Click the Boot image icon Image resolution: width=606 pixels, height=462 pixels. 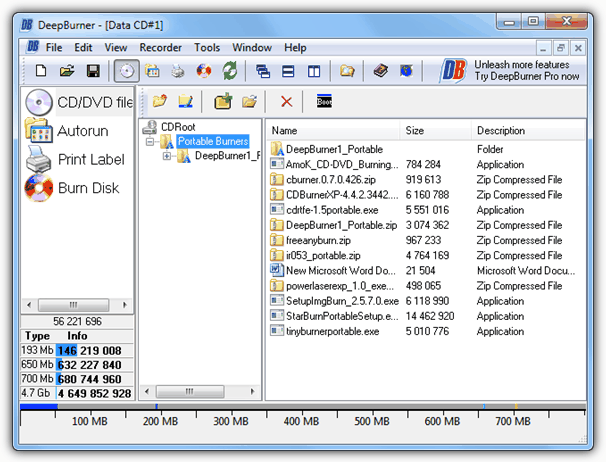click(322, 101)
